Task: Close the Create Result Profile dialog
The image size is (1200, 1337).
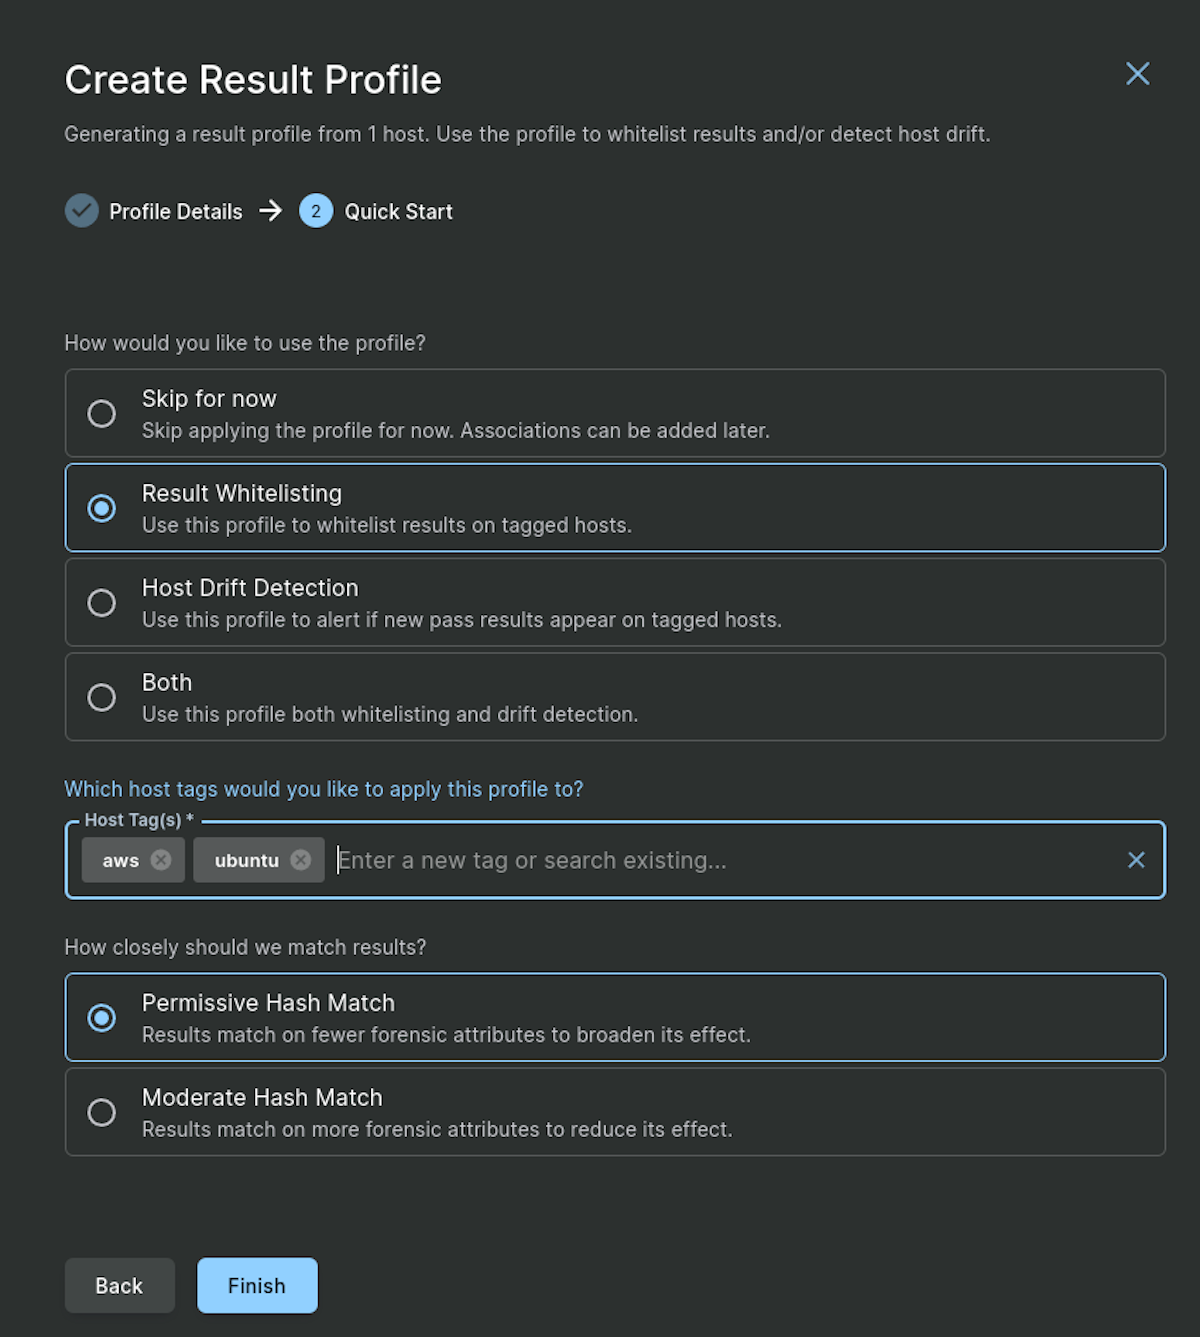Action: pos(1137,74)
